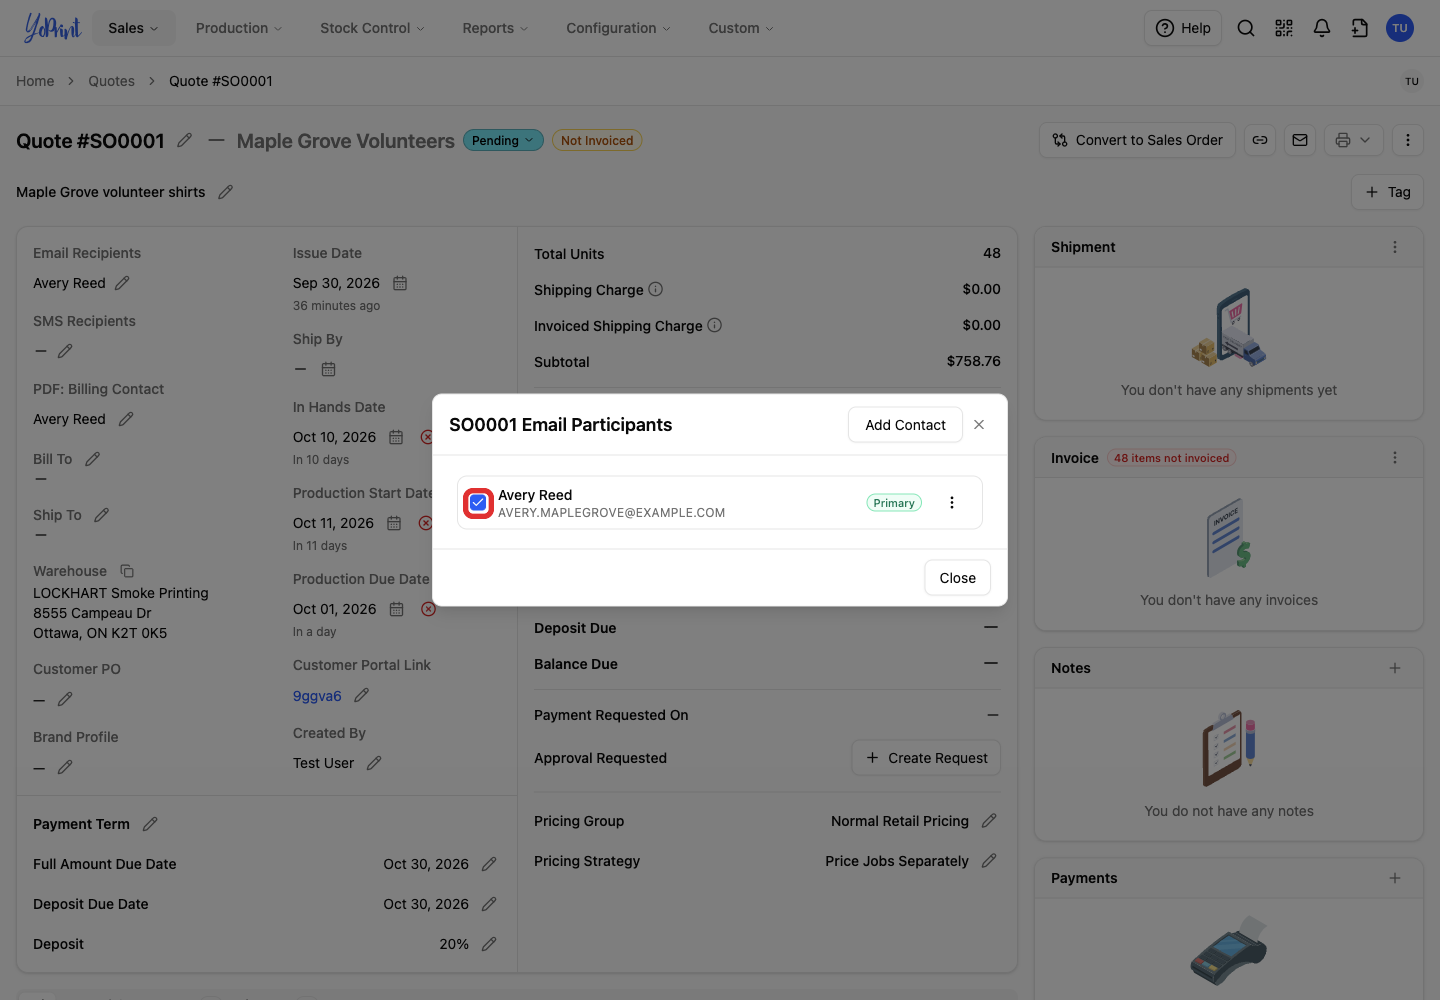Edit the quote number with pencil icon
The width and height of the screenshot is (1440, 1000).
click(x=185, y=141)
